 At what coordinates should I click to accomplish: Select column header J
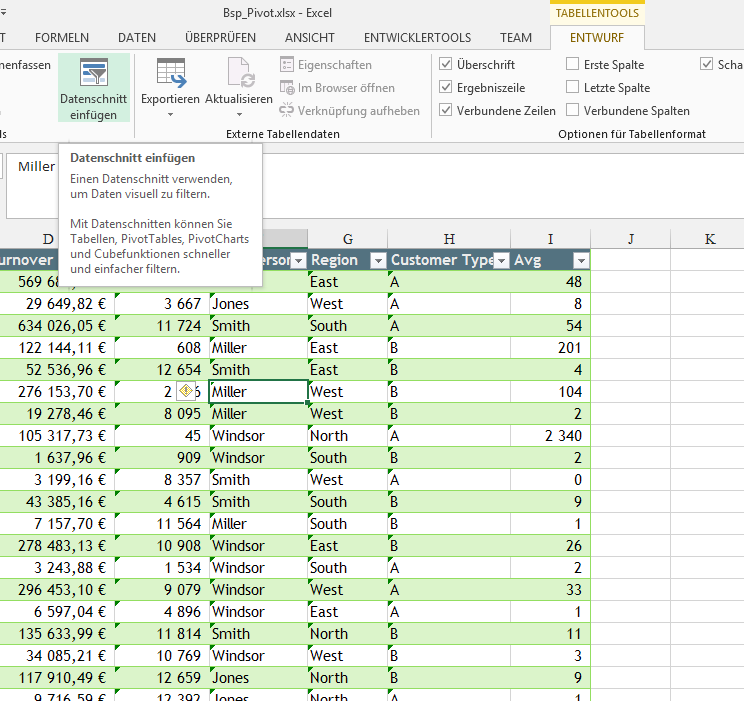coord(630,239)
